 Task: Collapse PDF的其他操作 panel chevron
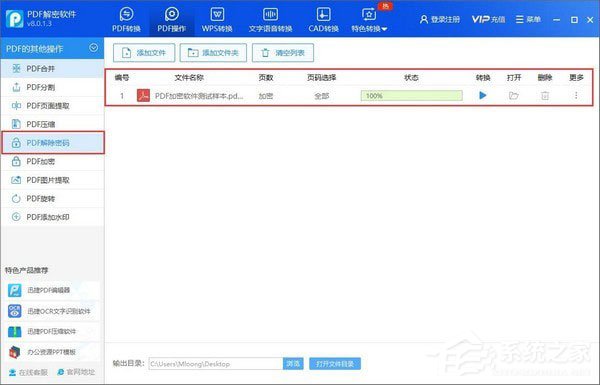(93, 48)
